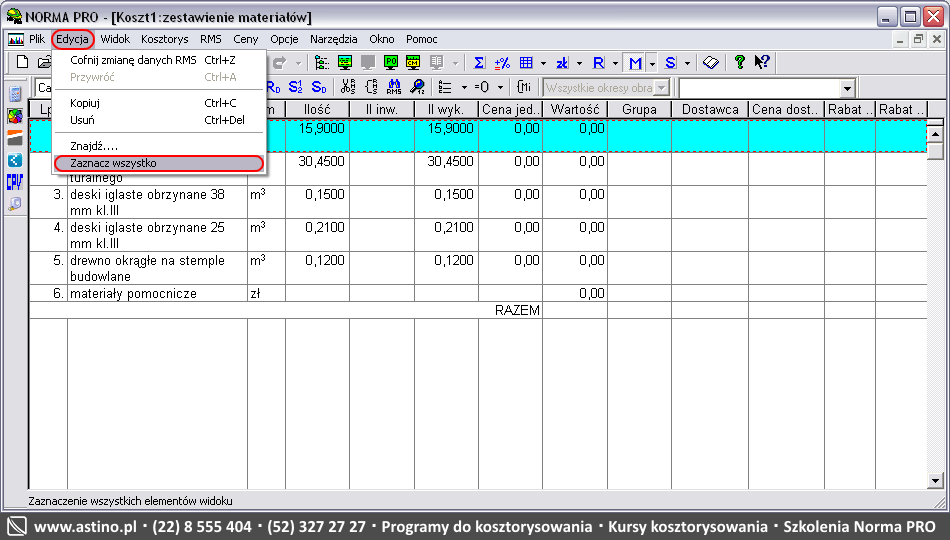Open the Kosztorys menu

[x=165, y=39]
